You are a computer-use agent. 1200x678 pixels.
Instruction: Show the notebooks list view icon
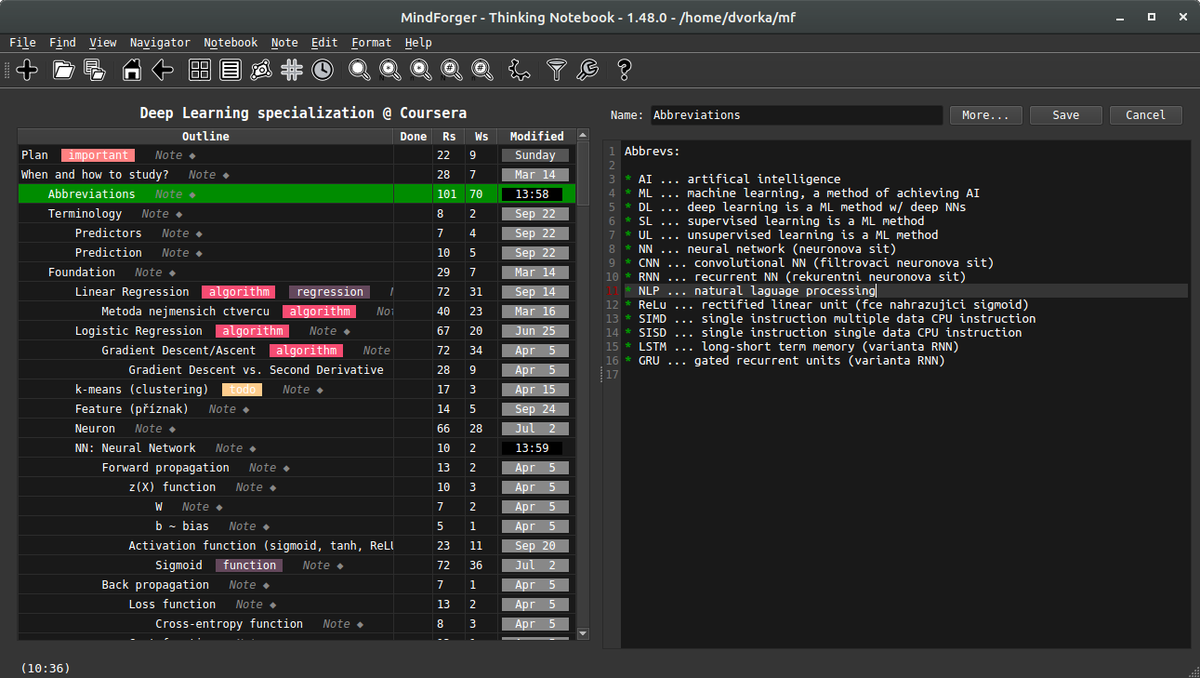(x=231, y=70)
